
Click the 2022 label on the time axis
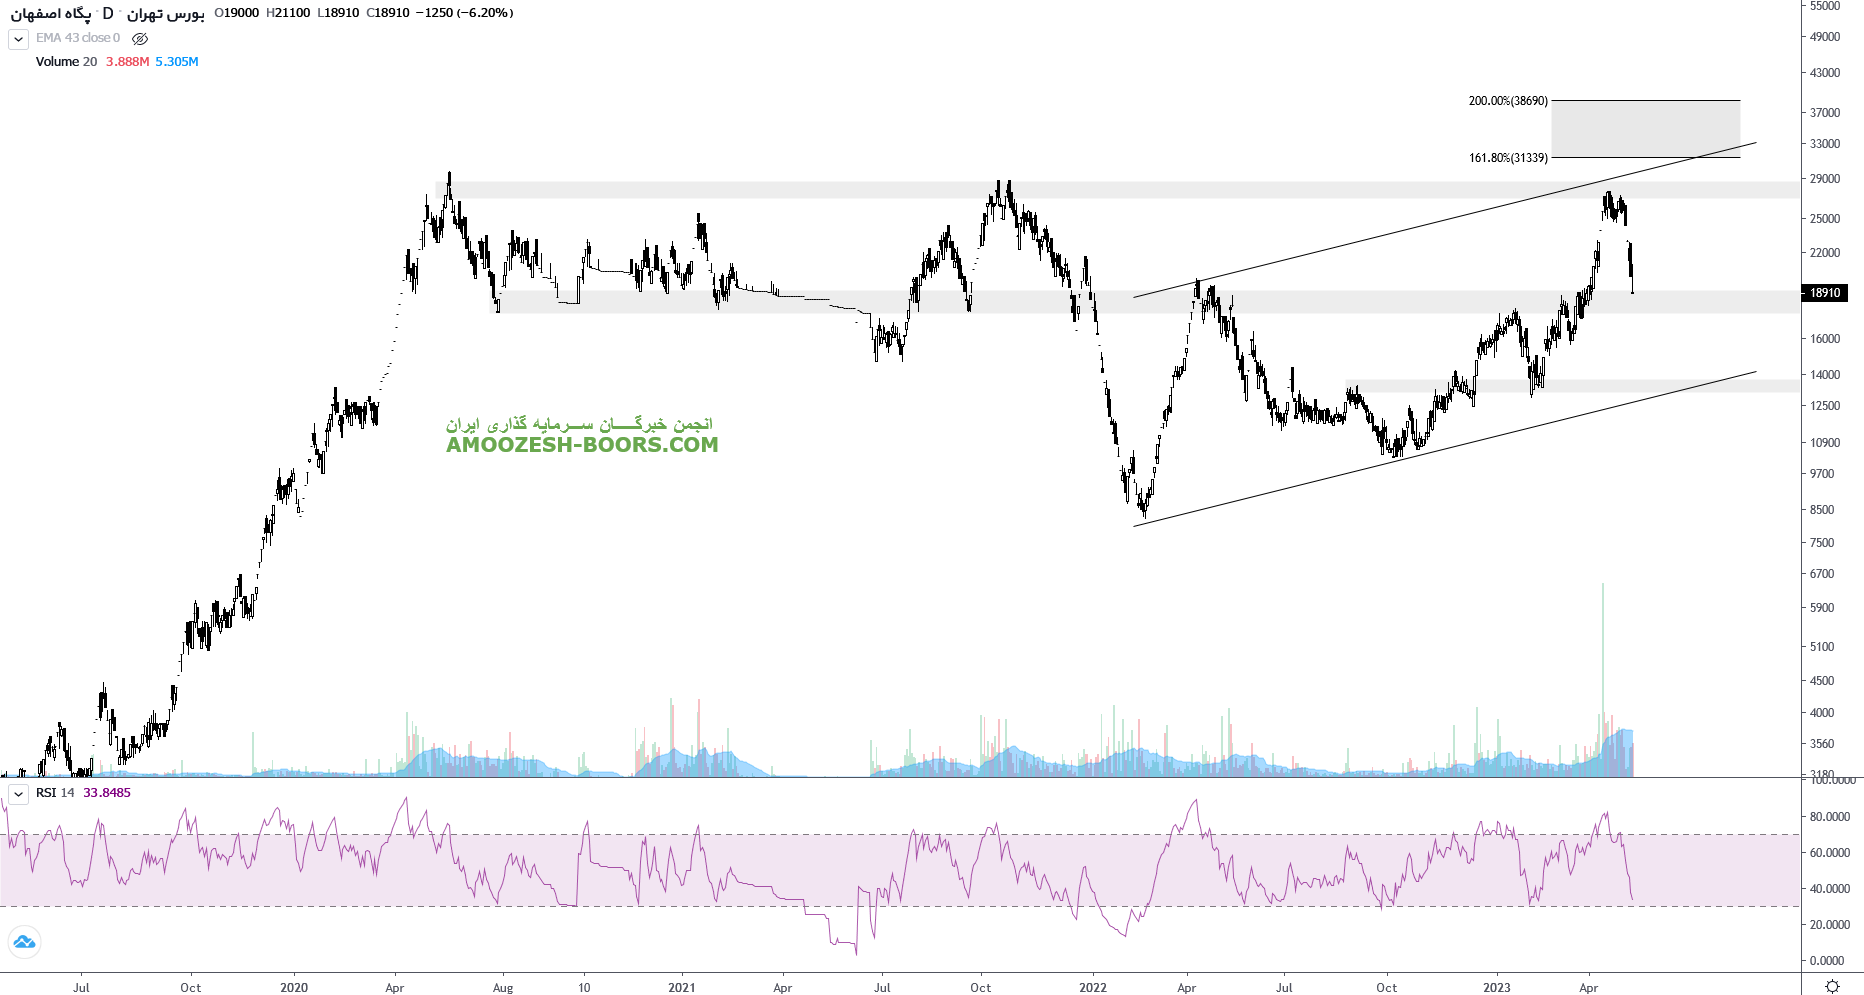click(x=1093, y=988)
